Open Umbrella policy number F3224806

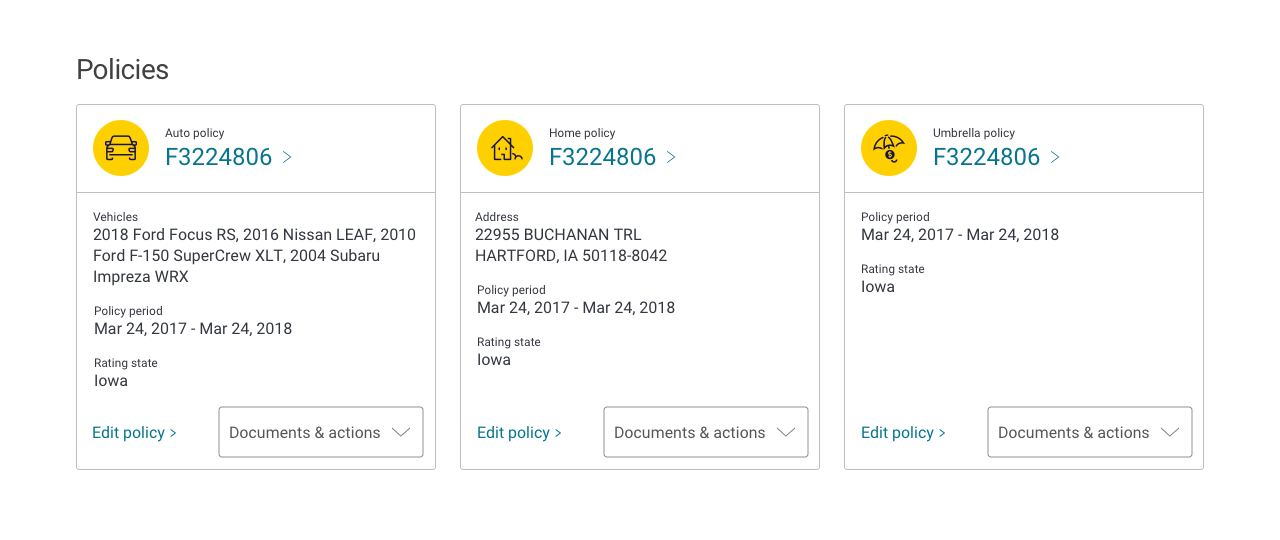(986, 157)
